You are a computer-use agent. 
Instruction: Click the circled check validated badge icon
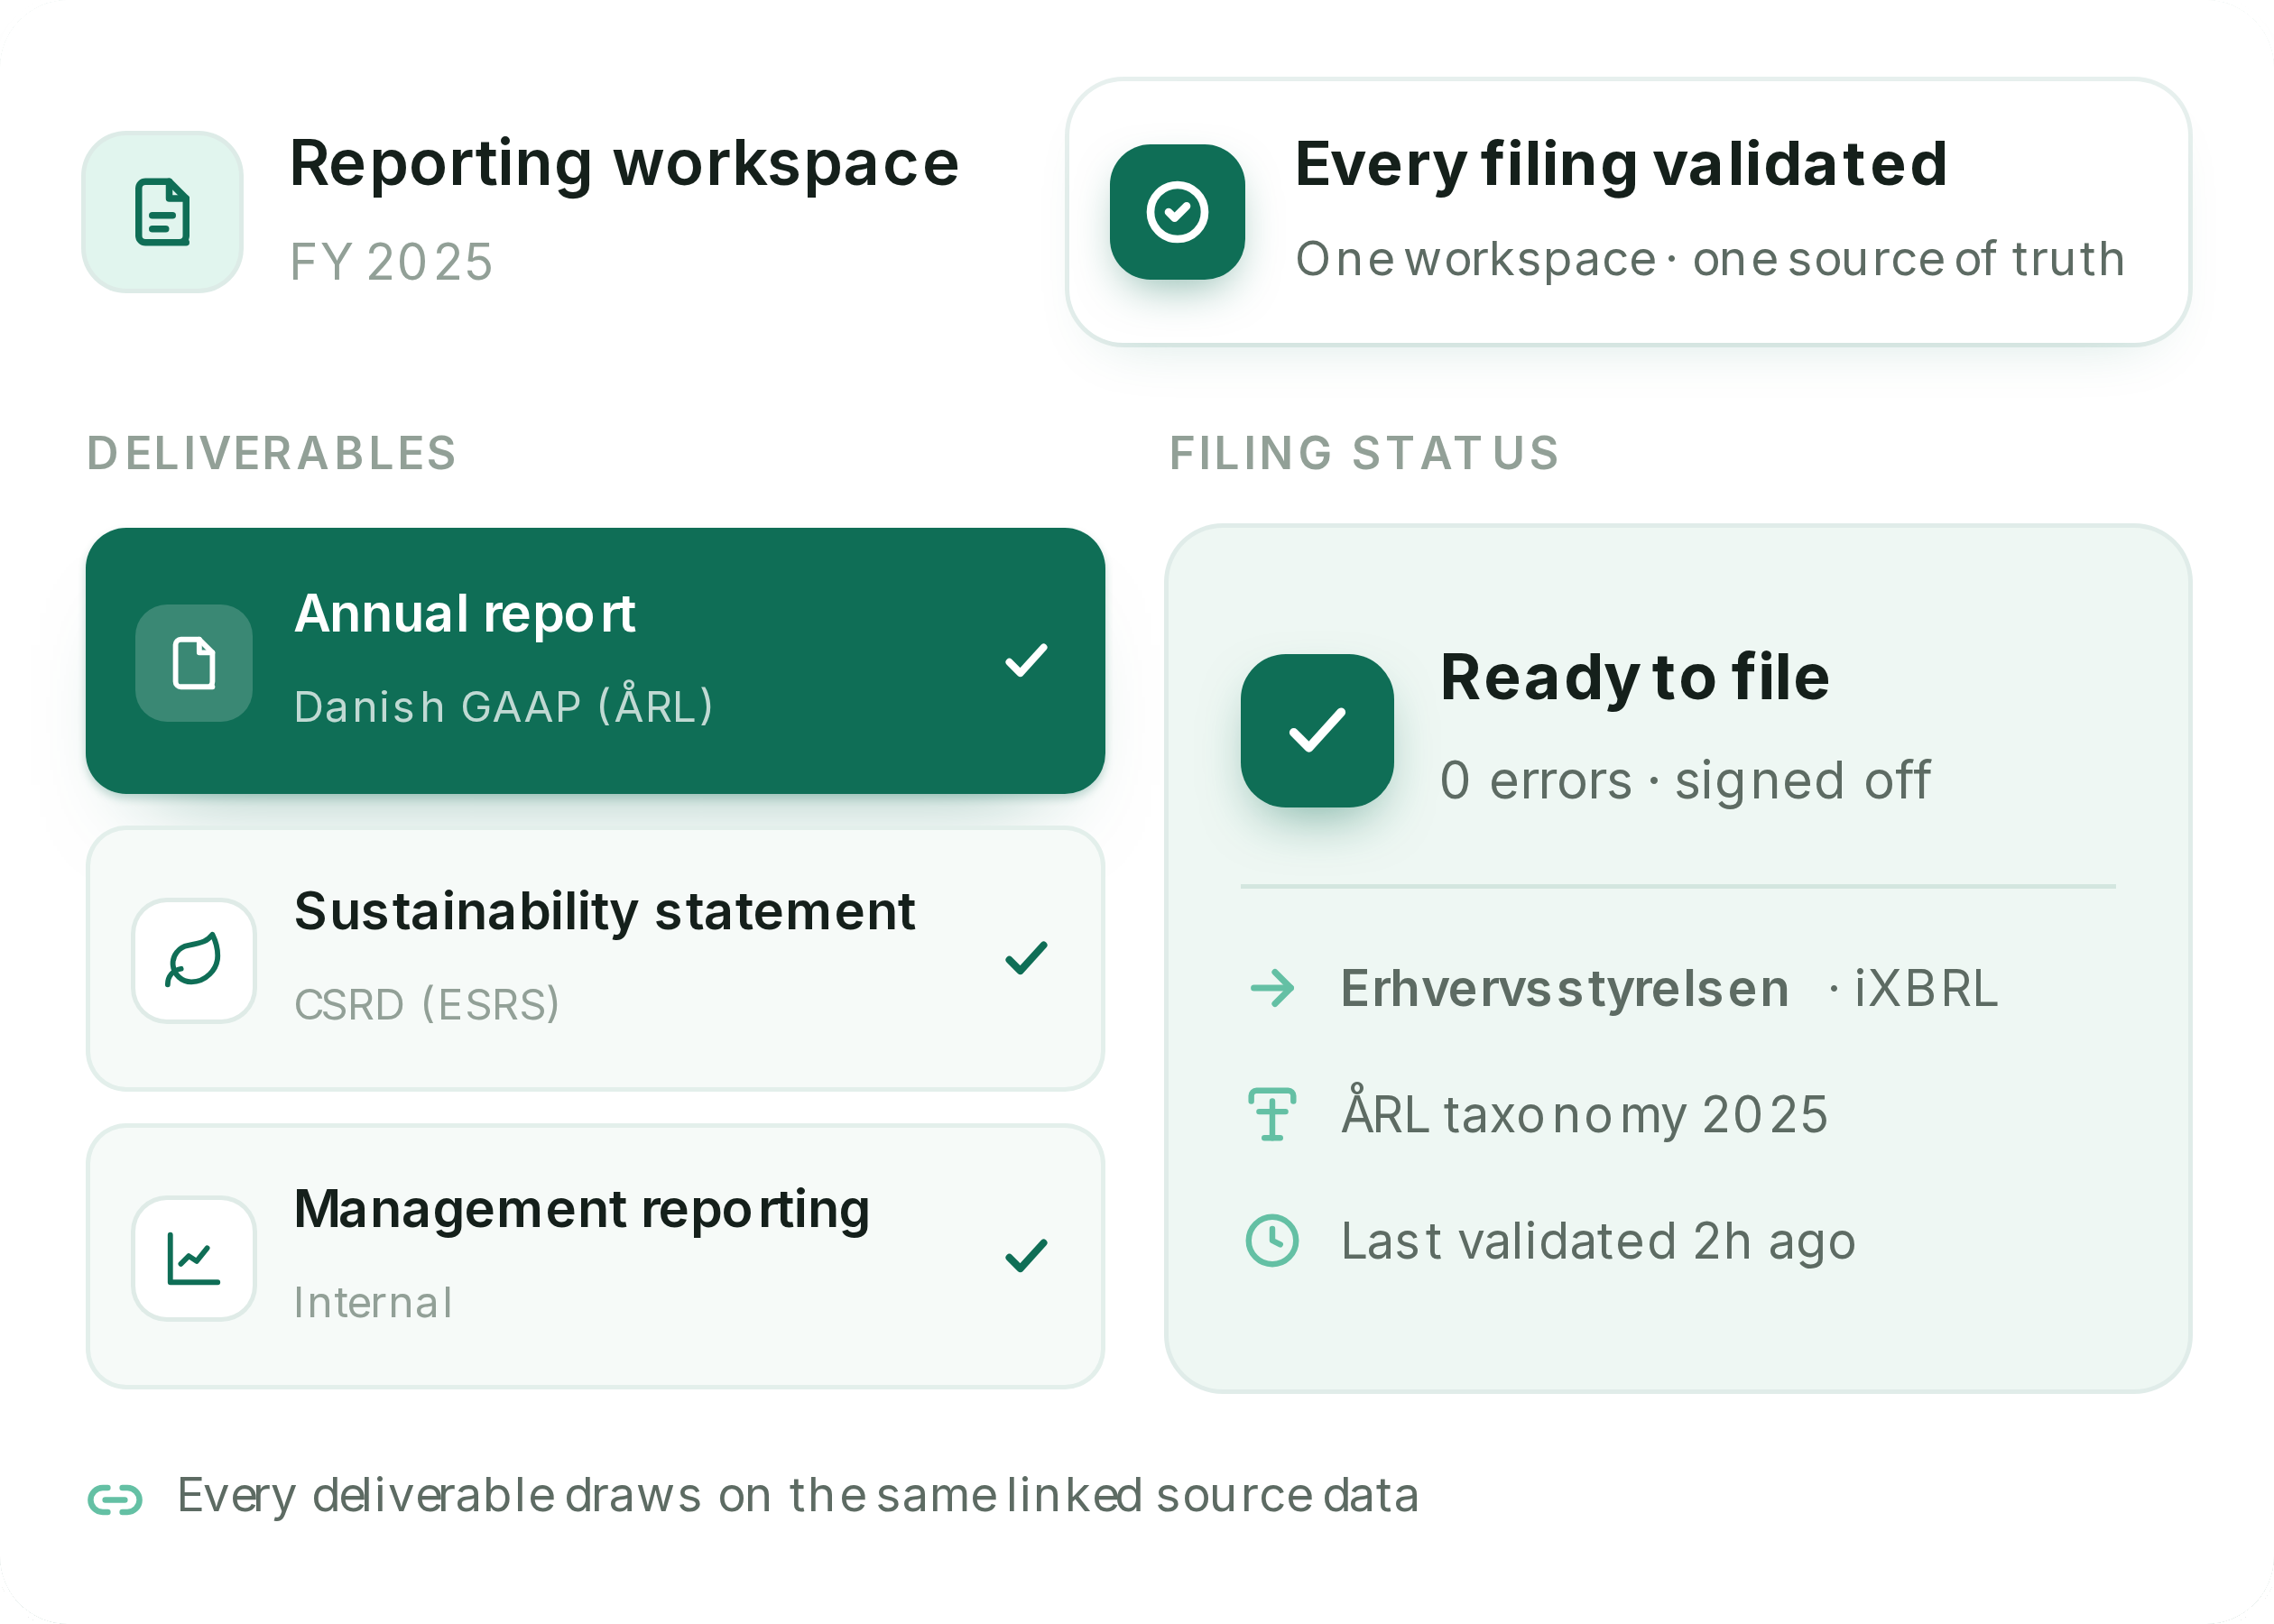pos(1177,212)
